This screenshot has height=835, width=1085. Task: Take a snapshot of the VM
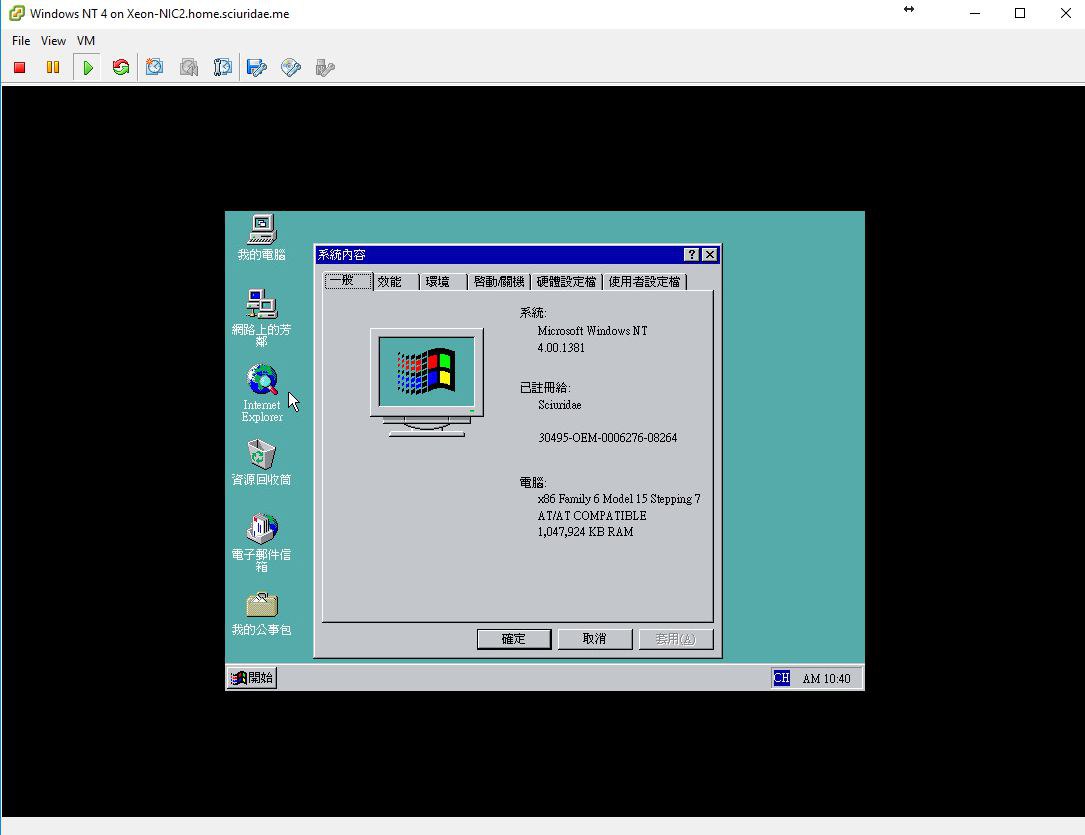[154, 67]
